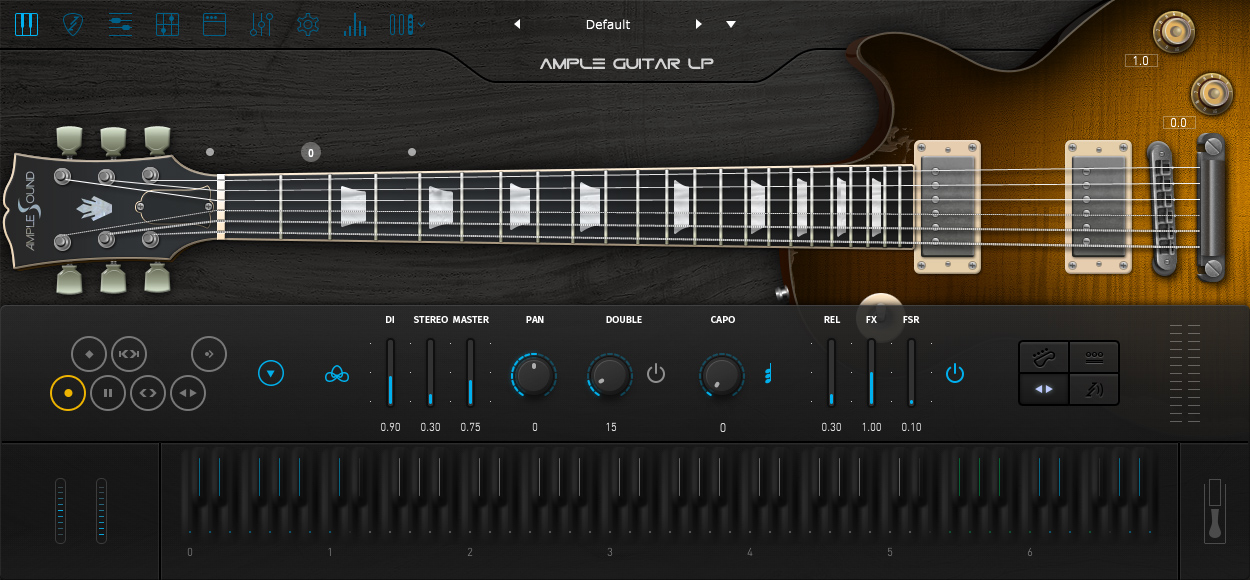
Task: Open the settings gear icon
Action: tap(308, 24)
